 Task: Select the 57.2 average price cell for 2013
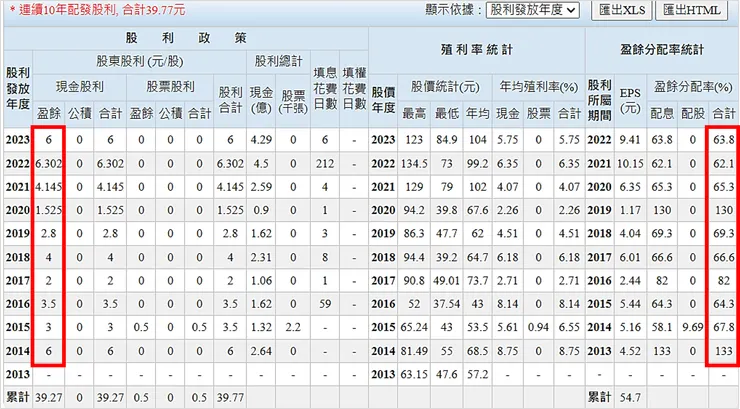pyautogui.click(x=478, y=374)
